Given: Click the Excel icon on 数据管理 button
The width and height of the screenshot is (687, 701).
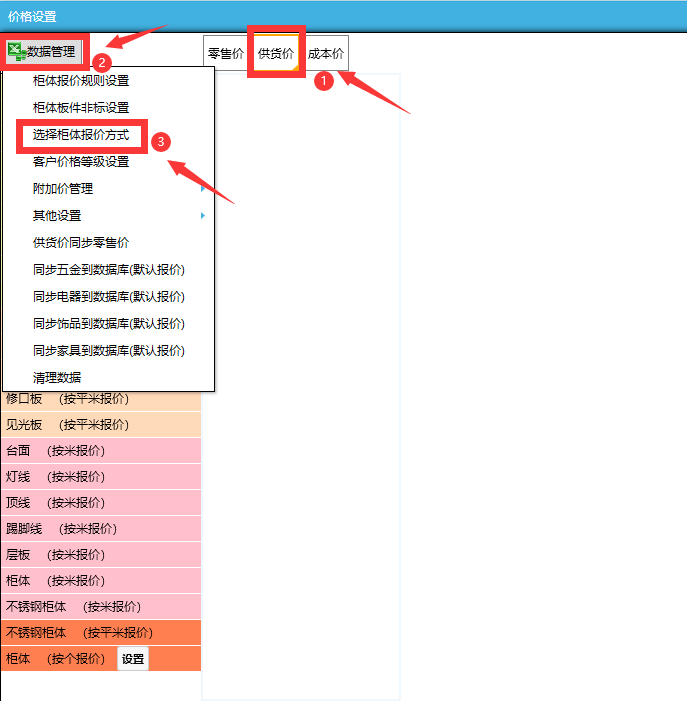Looking at the screenshot, I should [x=17, y=51].
